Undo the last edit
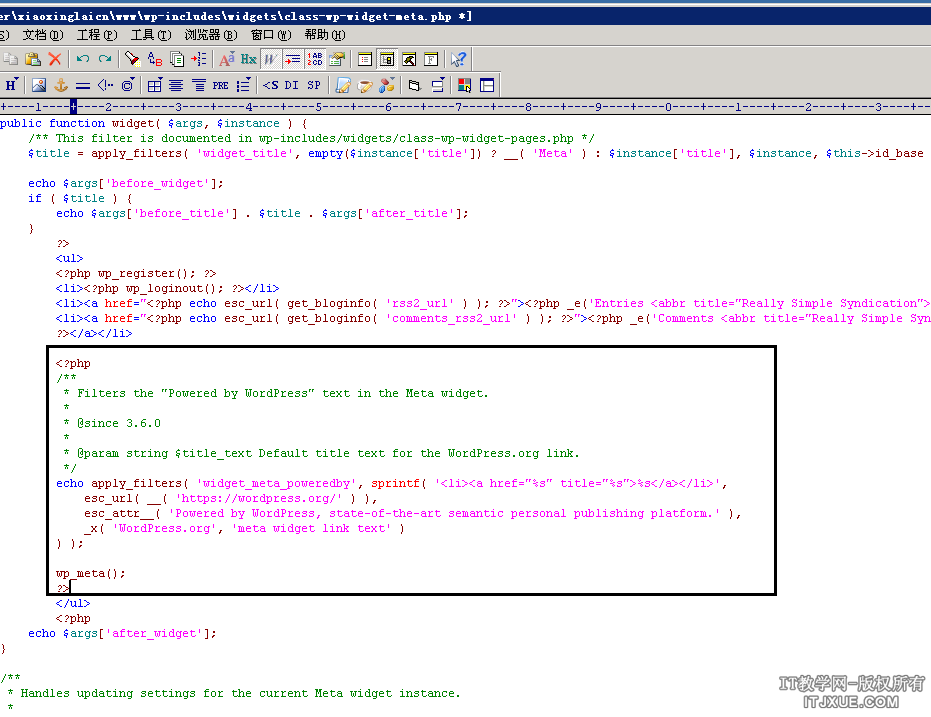The height and width of the screenshot is (717, 931). point(83,59)
